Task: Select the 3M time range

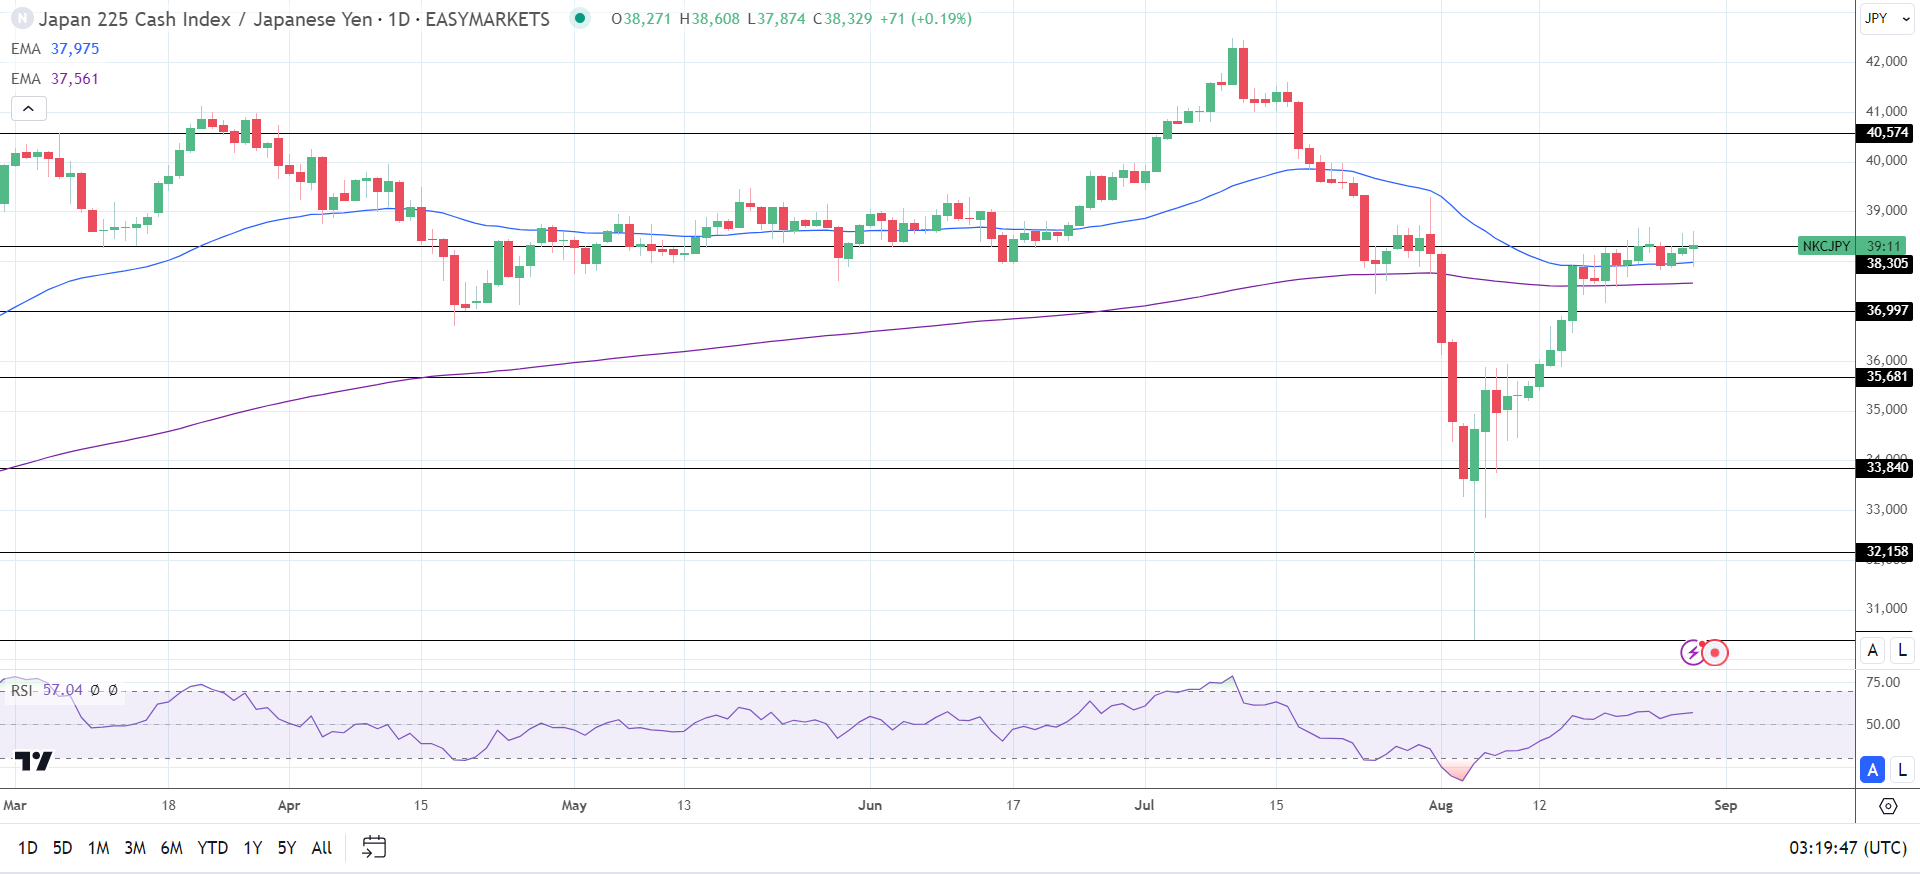Action: (135, 848)
